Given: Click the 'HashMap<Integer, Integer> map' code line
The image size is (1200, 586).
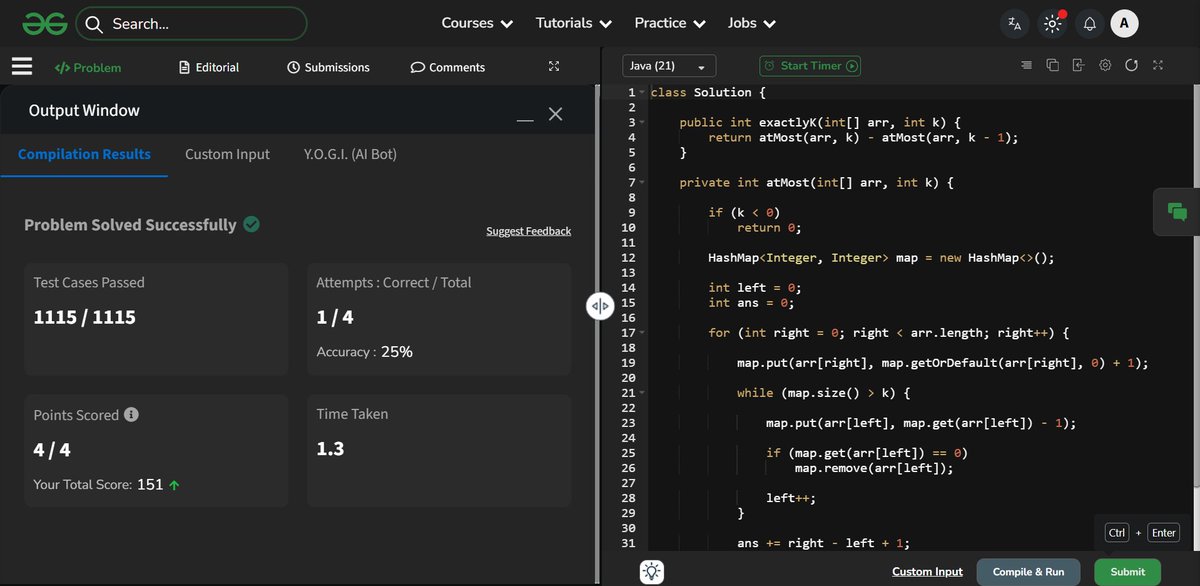Looking at the screenshot, I should (881, 258).
